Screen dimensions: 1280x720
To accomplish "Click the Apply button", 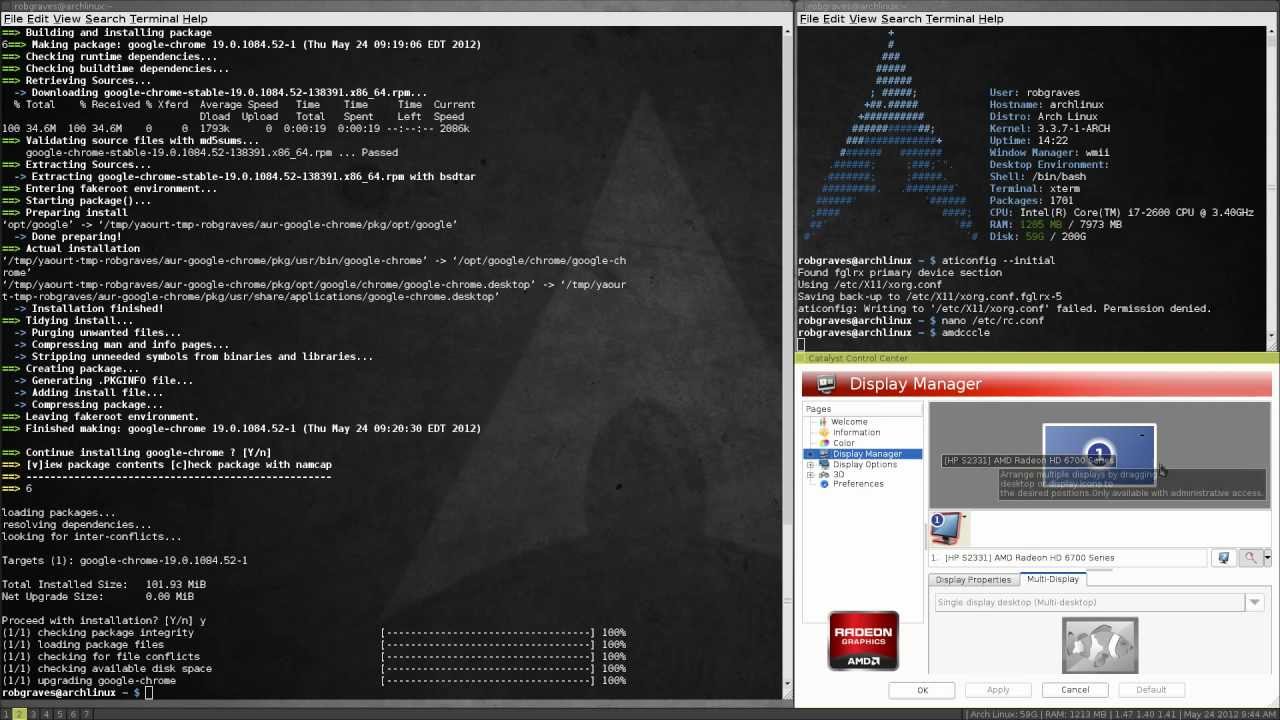I will point(999,690).
